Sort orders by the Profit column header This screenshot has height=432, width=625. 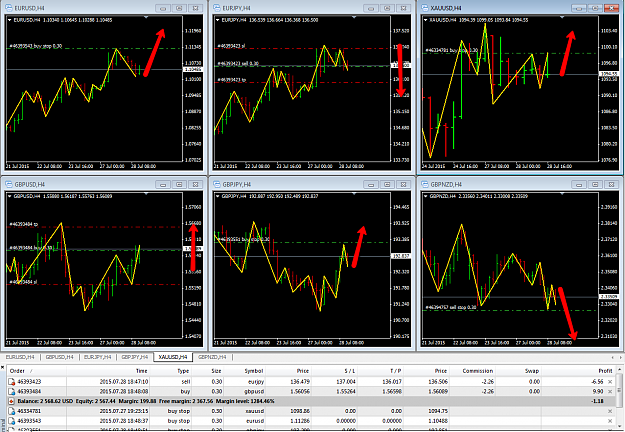tap(578, 371)
